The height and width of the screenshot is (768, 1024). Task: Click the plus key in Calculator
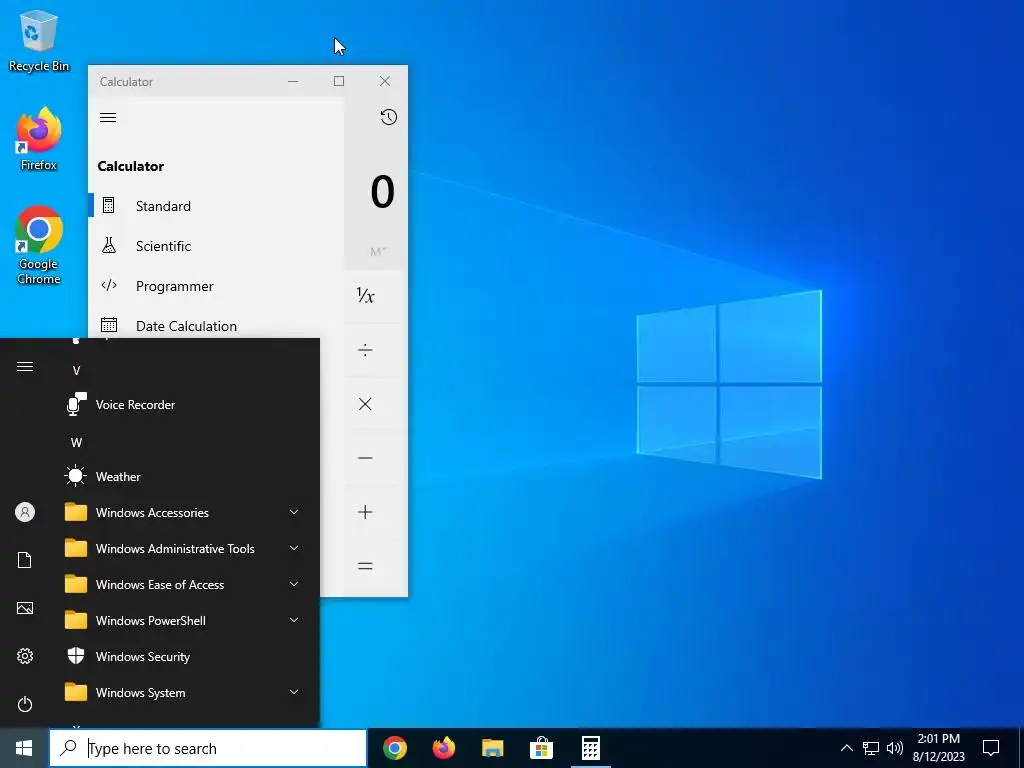365,512
